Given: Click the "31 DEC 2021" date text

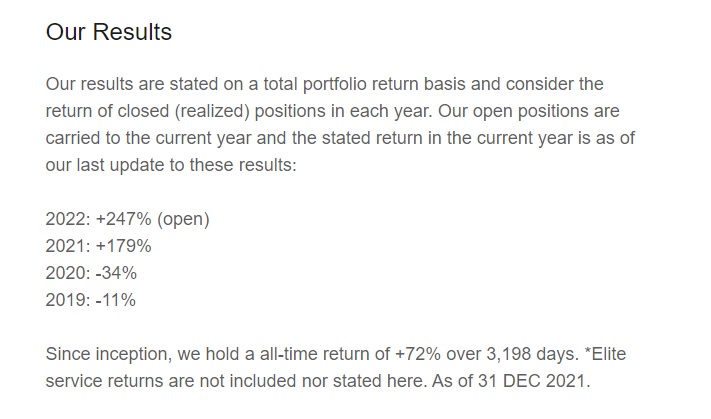Looking at the screenshot, I should (x=531, y=381).
